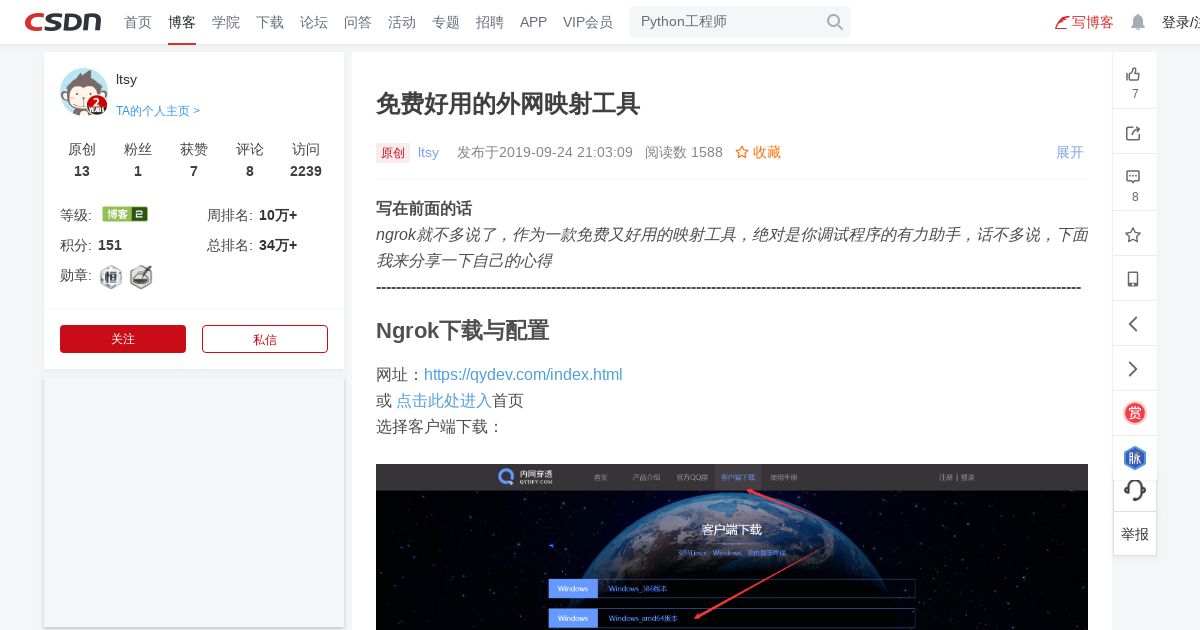1200x630 pixels.
Task: Click the thumbs-up like icon
Action: click(x=1133, y=74)
